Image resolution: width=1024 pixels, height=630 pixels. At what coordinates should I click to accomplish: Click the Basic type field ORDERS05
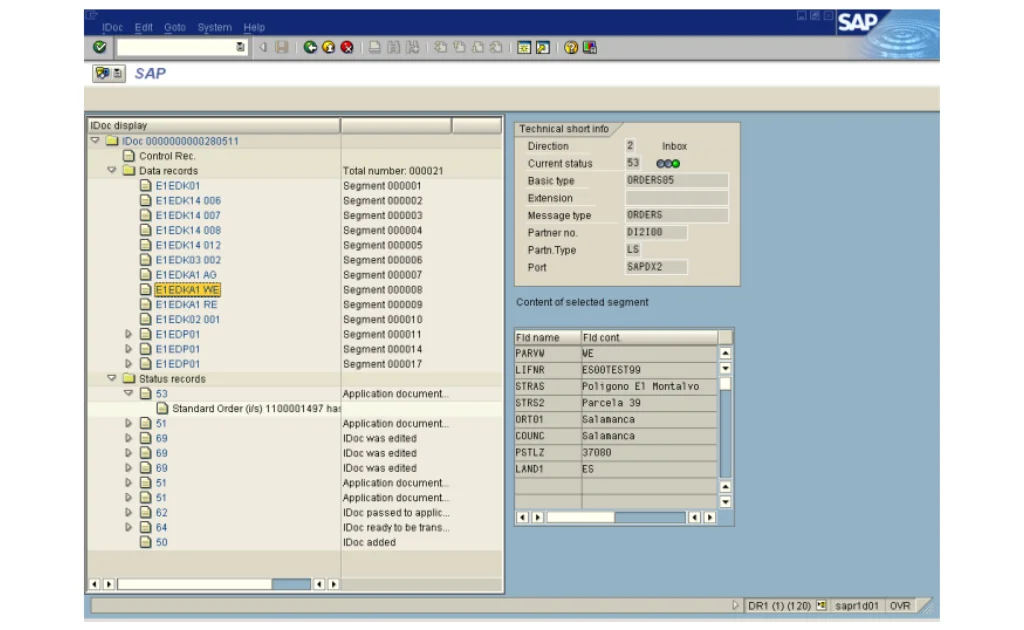click(677, 180)
